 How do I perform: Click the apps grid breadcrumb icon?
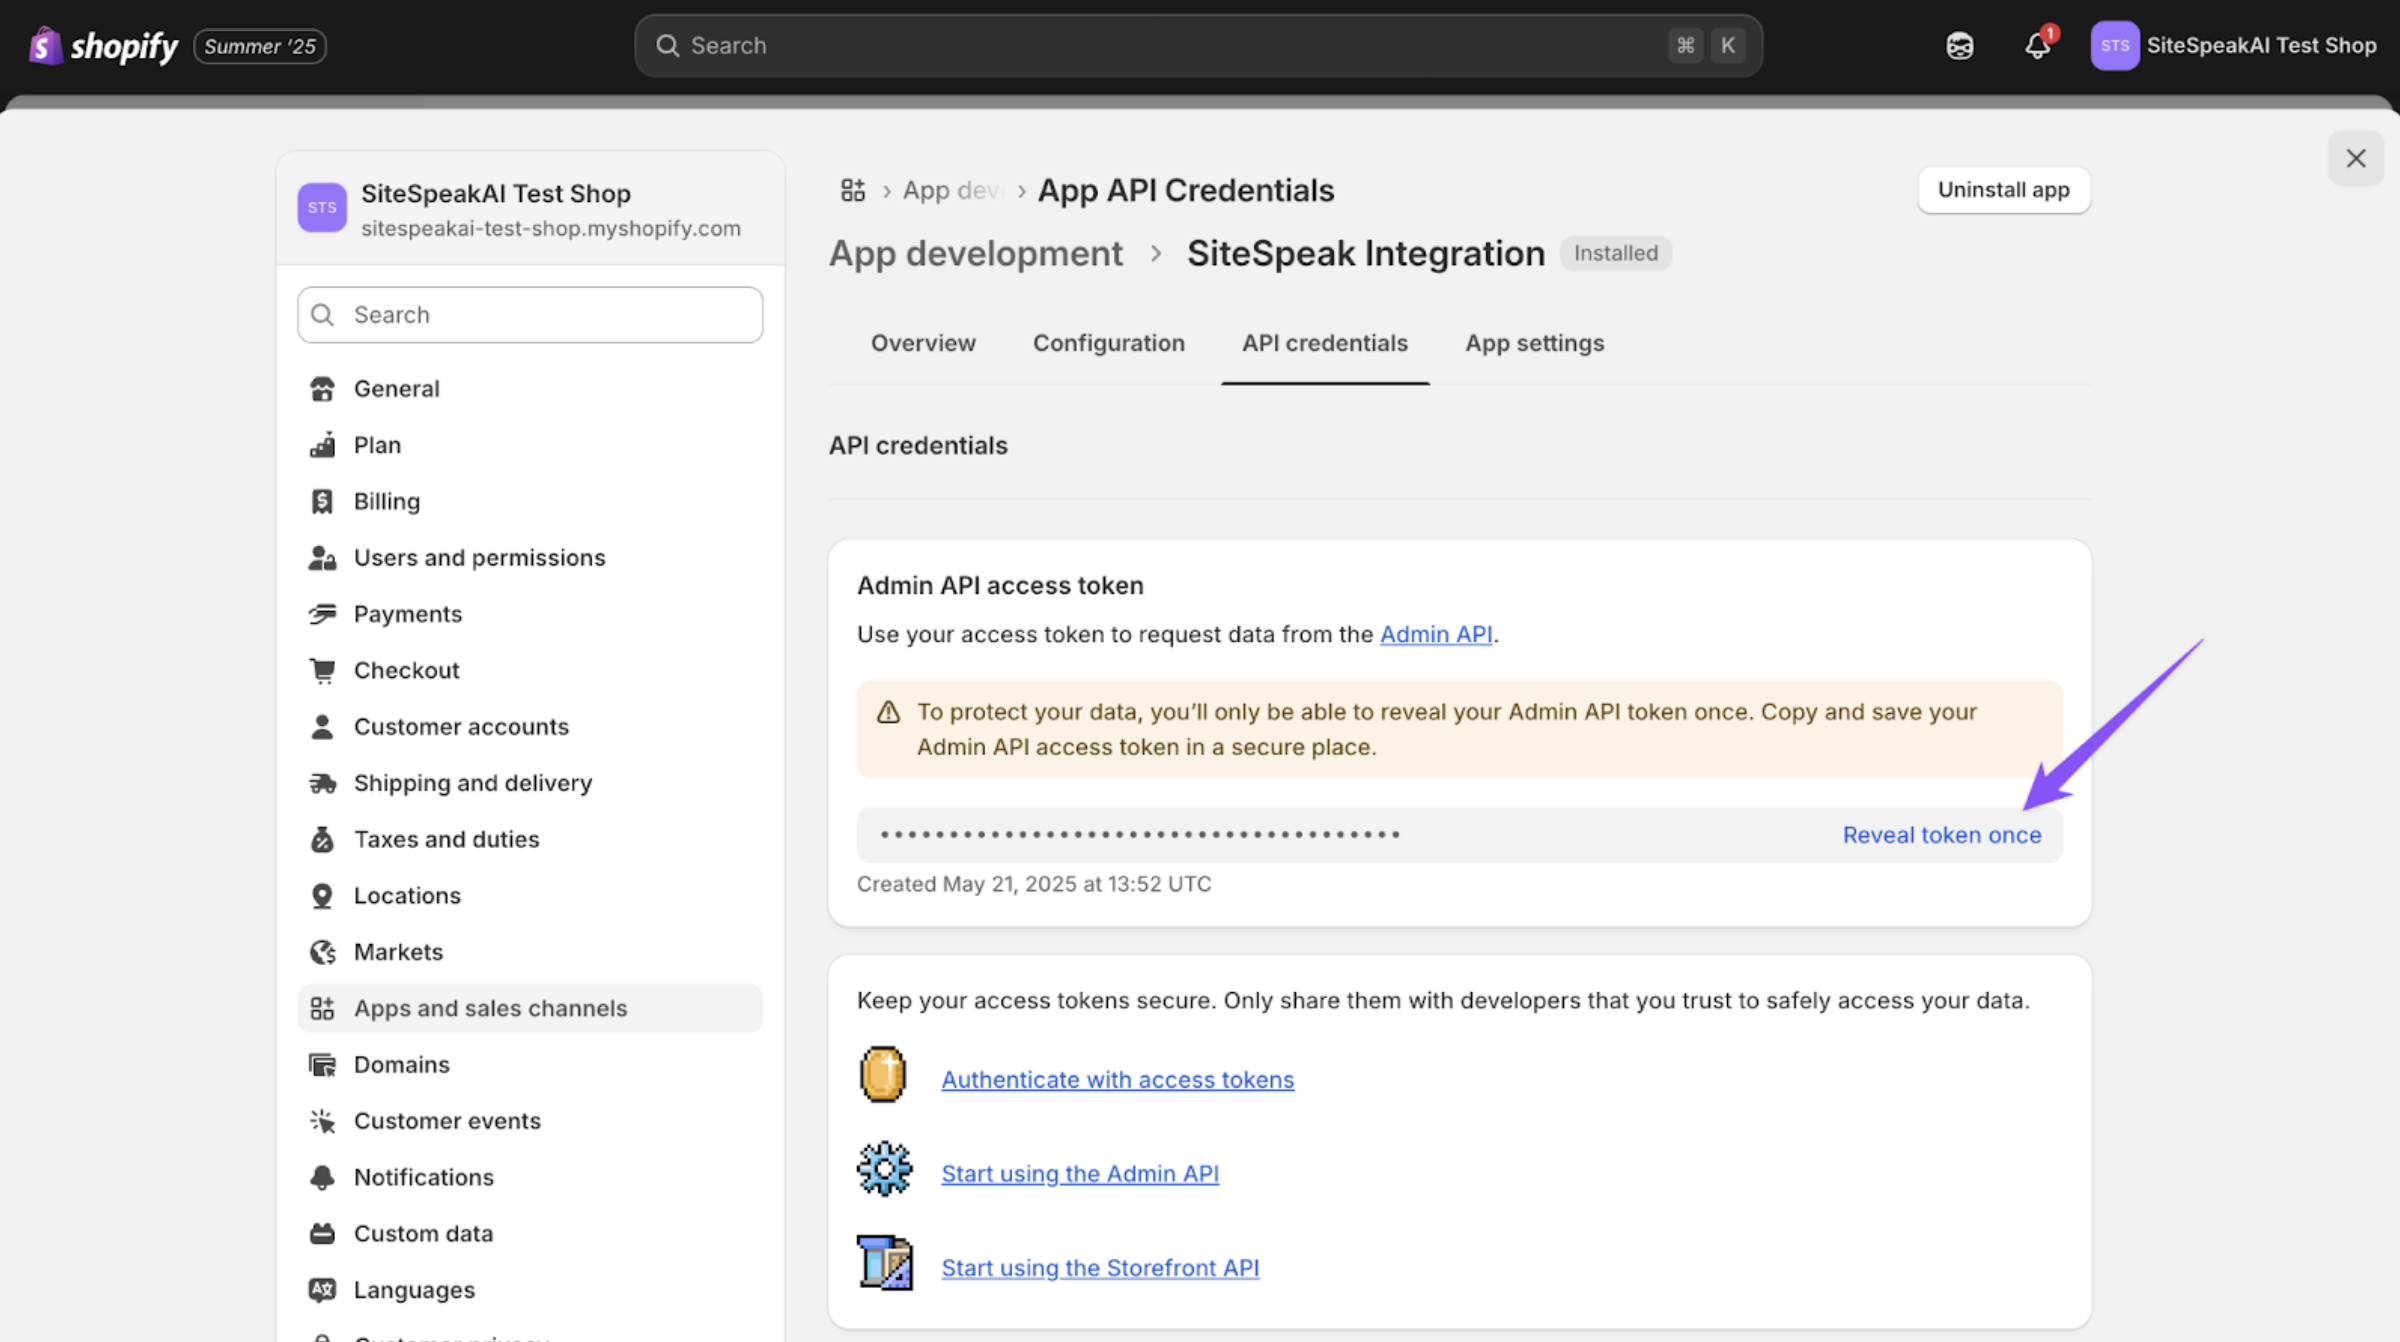[852, 190]
